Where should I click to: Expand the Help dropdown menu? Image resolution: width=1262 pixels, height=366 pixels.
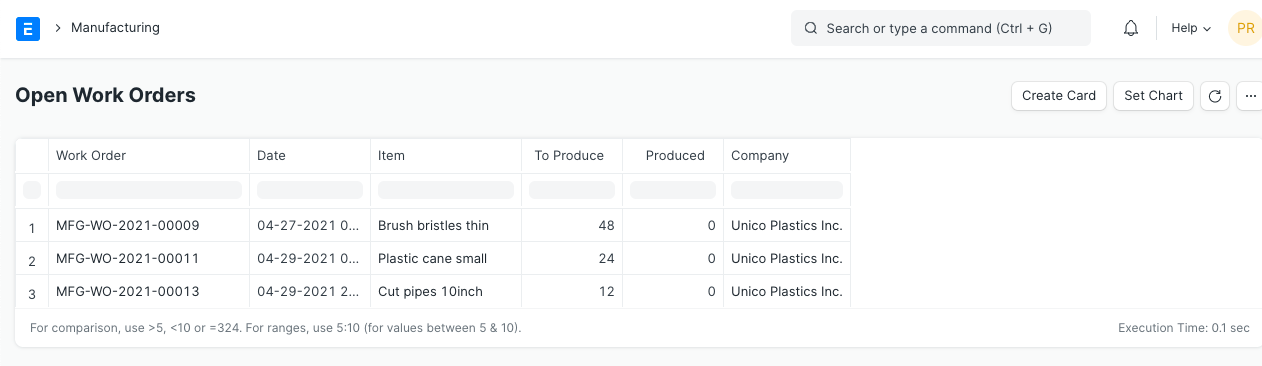pyautogui.click(x=1191, y=28)
